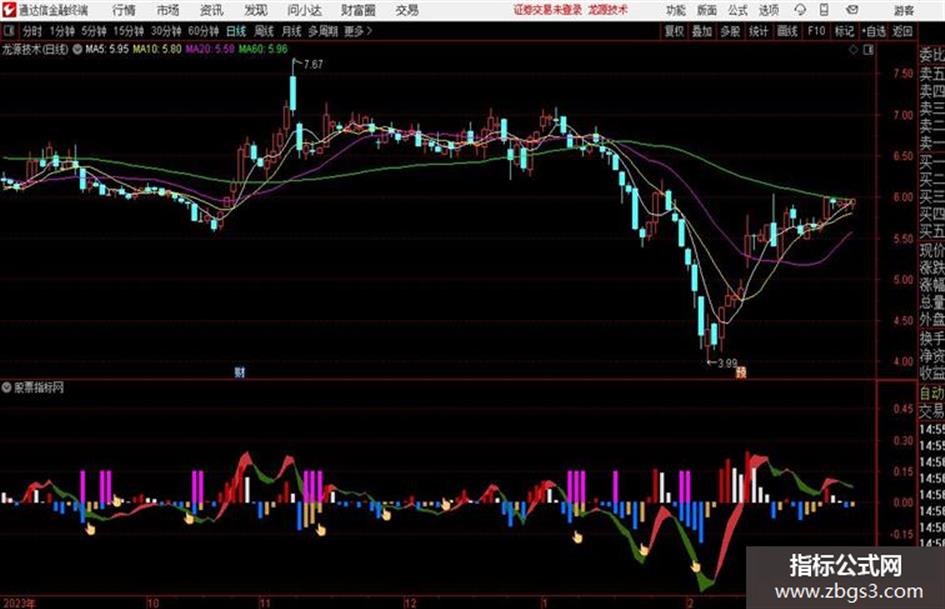Click the 龙源技术(日线) chart title
The width and height of the screenshot is (945, 609).
(35, 49)
